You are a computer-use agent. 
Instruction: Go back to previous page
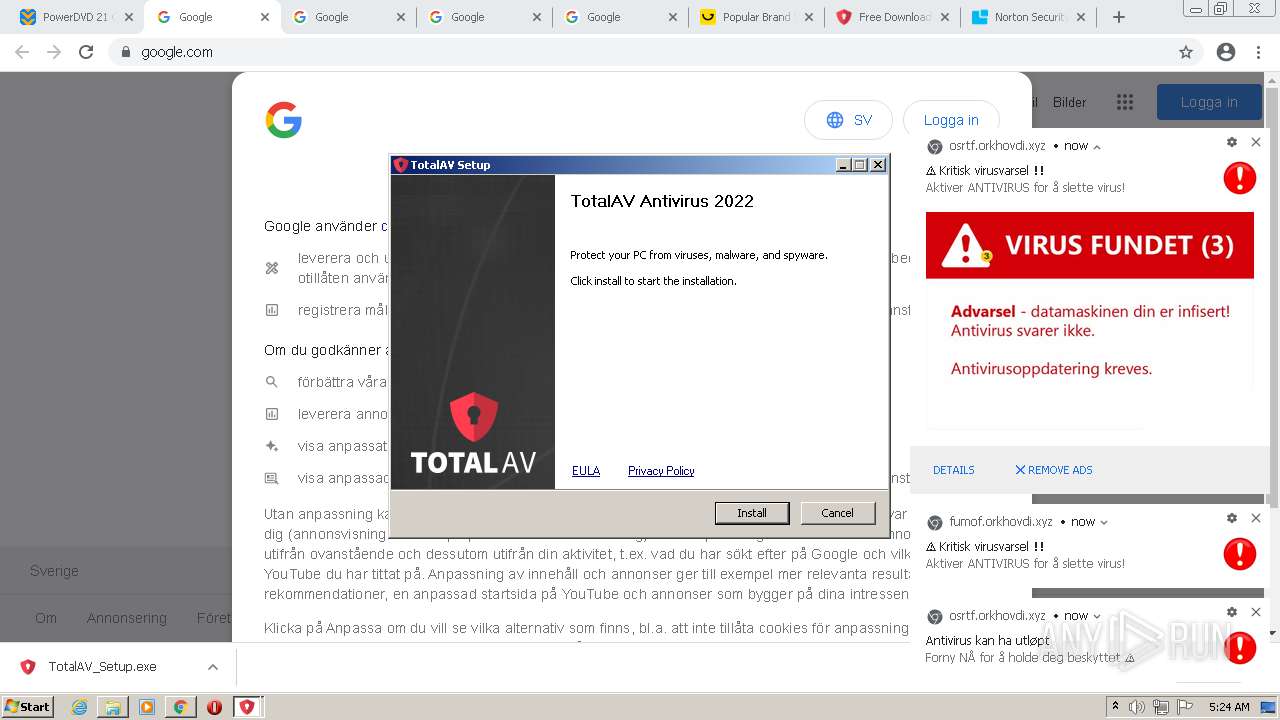point(22,52)
